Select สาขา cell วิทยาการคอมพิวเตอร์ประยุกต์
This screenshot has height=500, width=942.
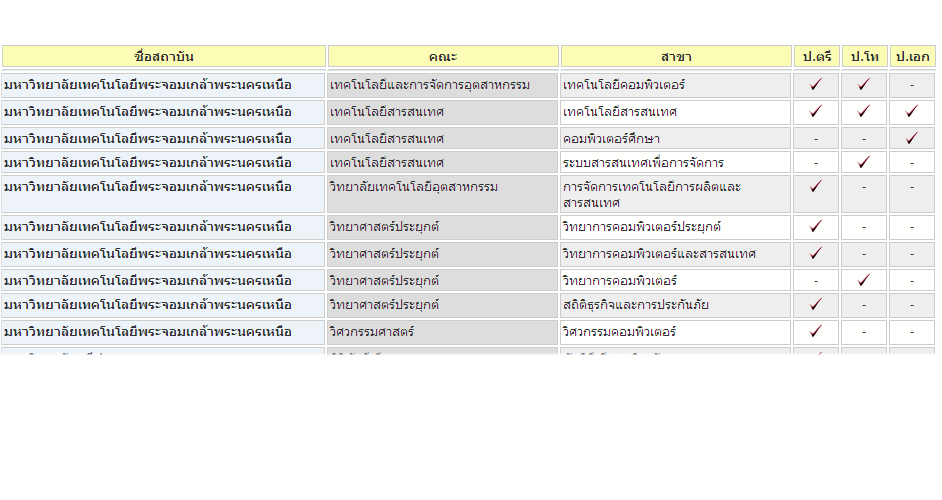(676, 227)
